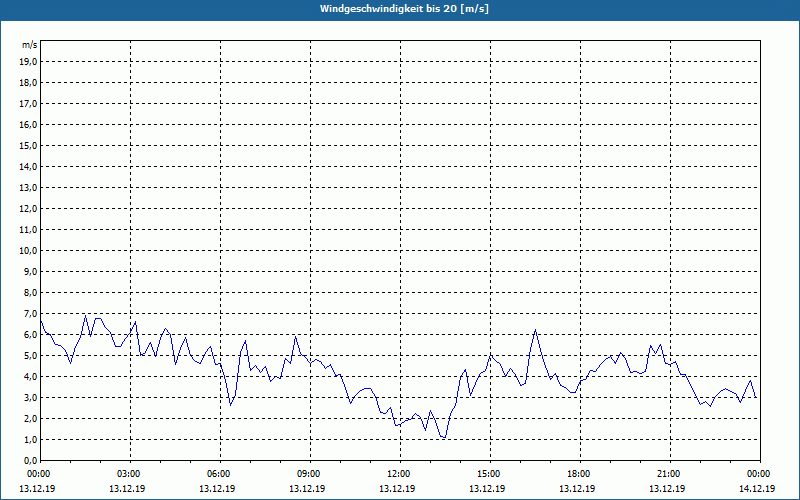Screen dimensions: 800x500
Task: Select the '13.12.19' date under 03:00
Action: pyautogui.click(x=127, y=489)
